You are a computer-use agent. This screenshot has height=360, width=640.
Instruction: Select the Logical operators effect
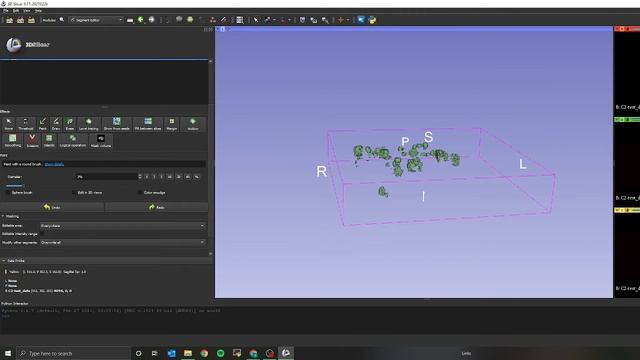coord(73,141)
